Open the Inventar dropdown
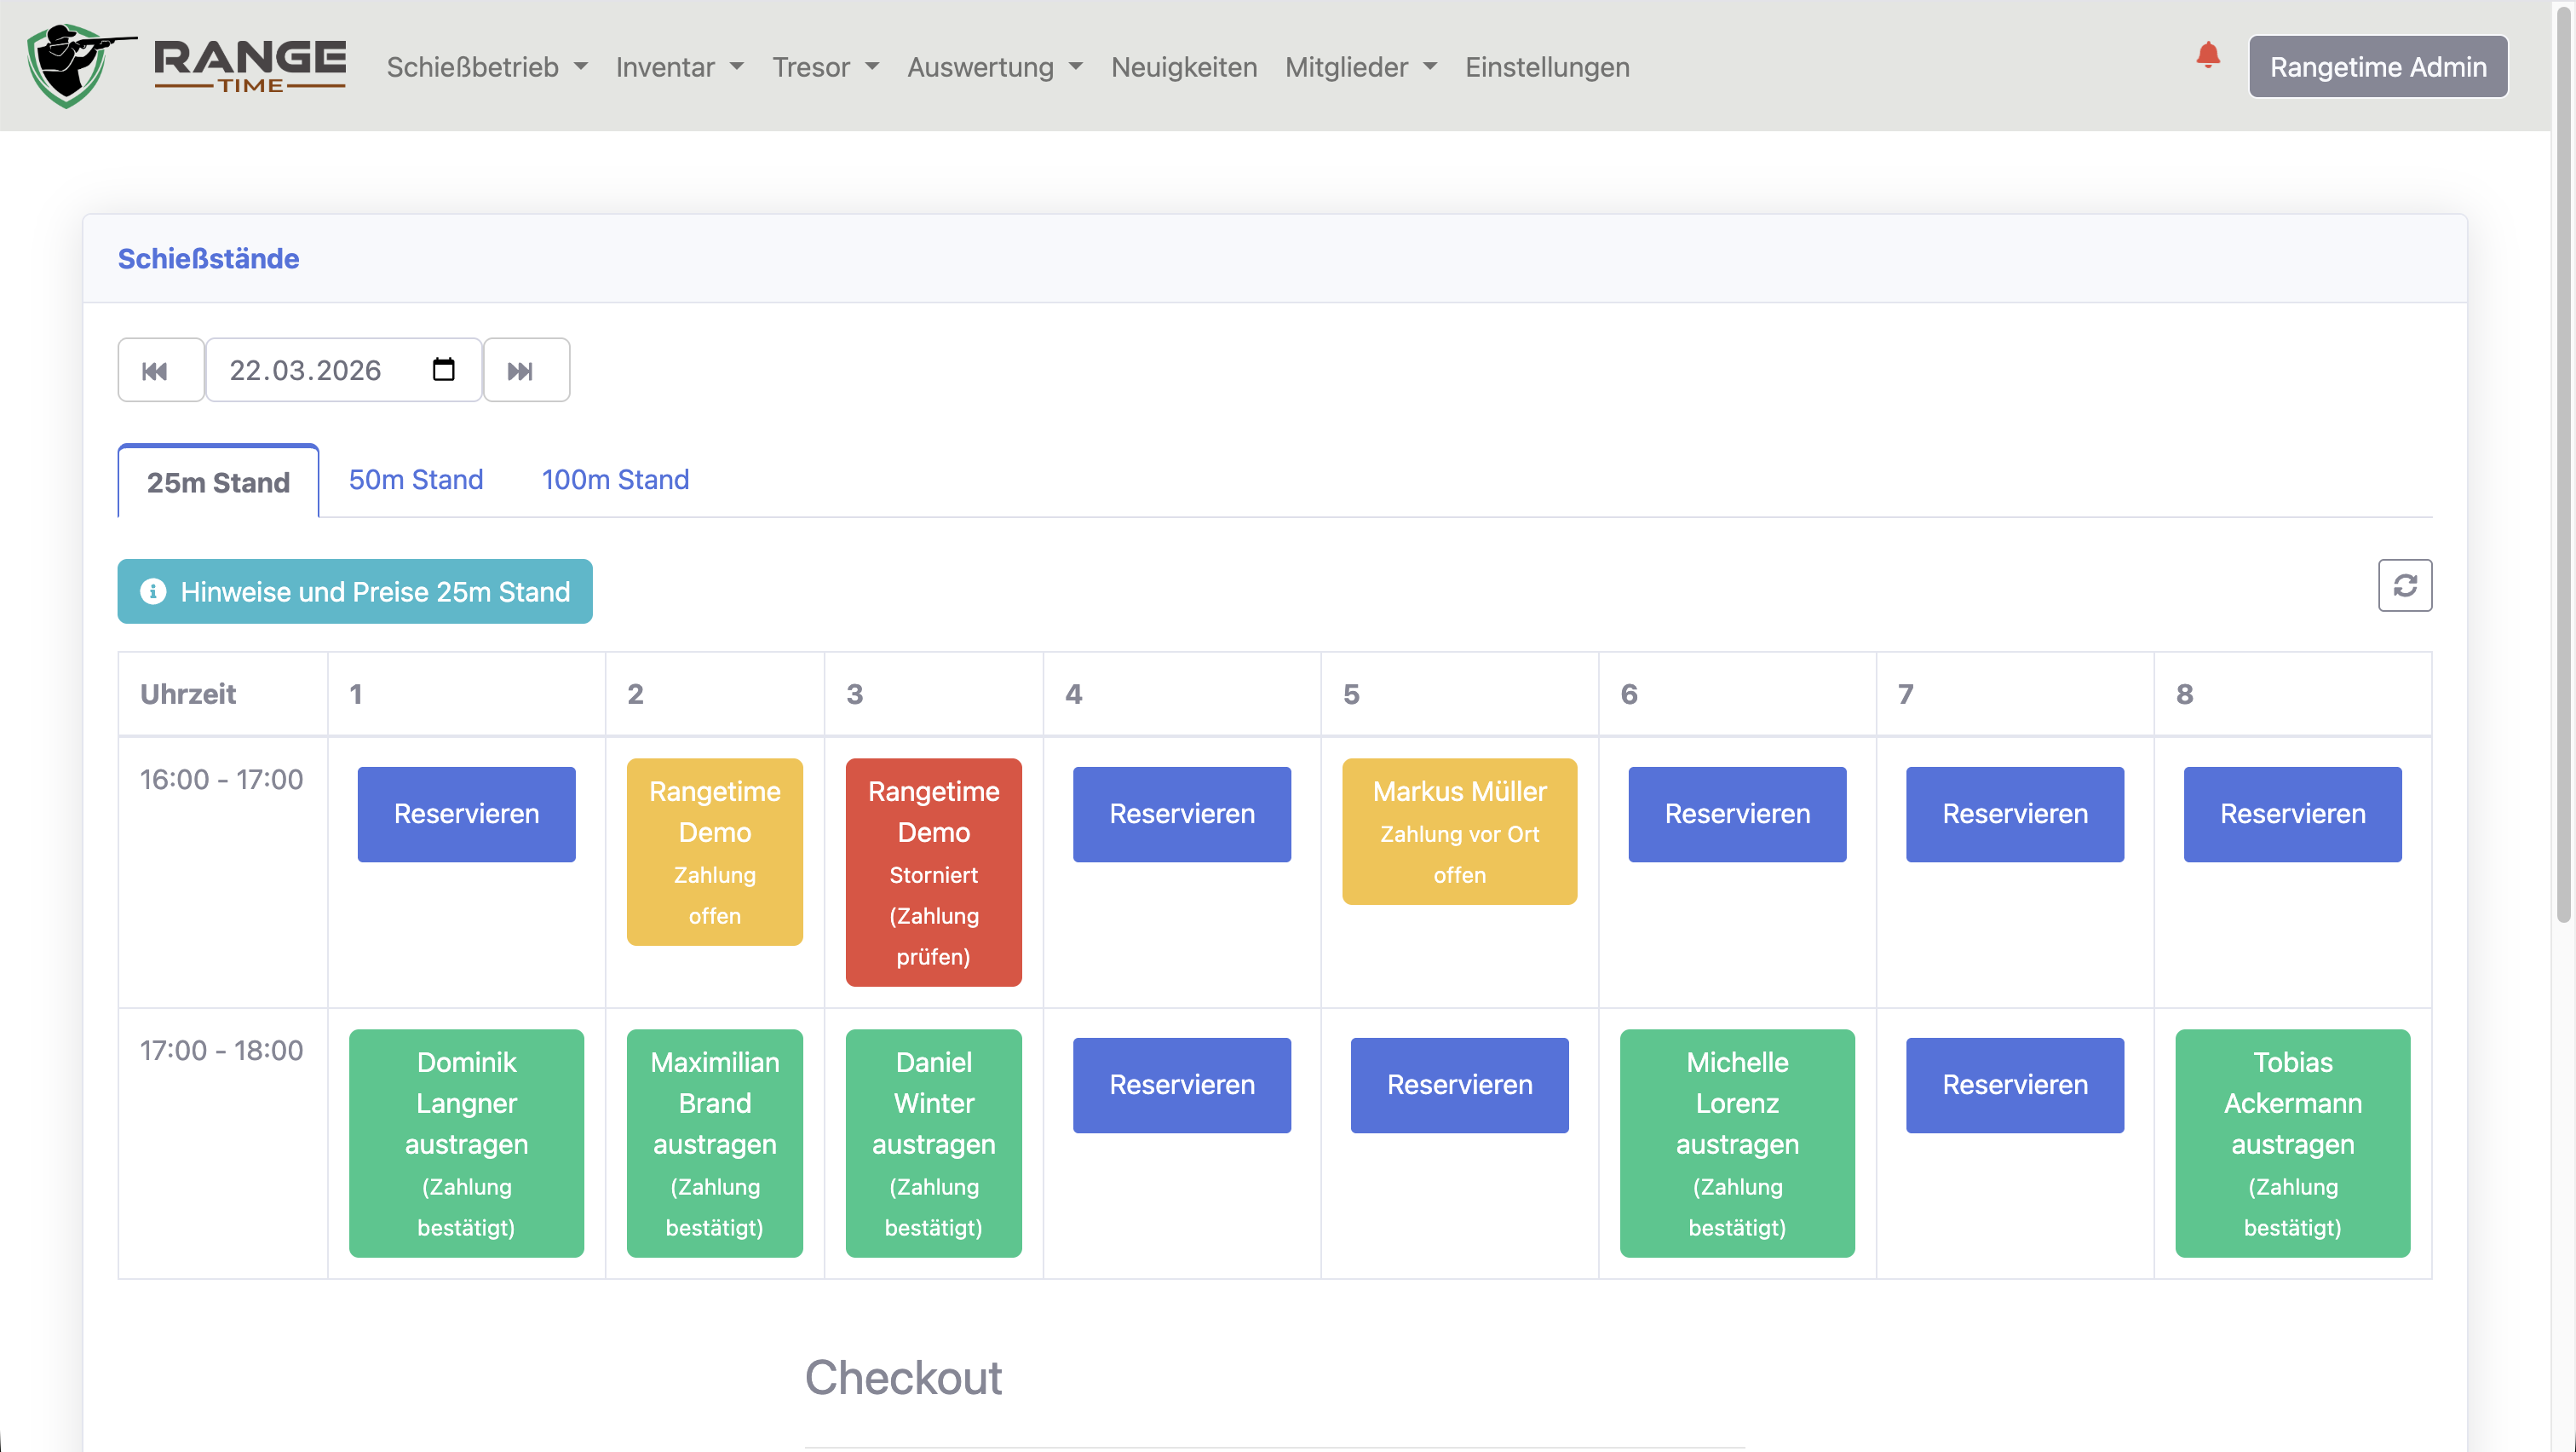This screenshot has width=2576, height=1452. click(679, 67)
